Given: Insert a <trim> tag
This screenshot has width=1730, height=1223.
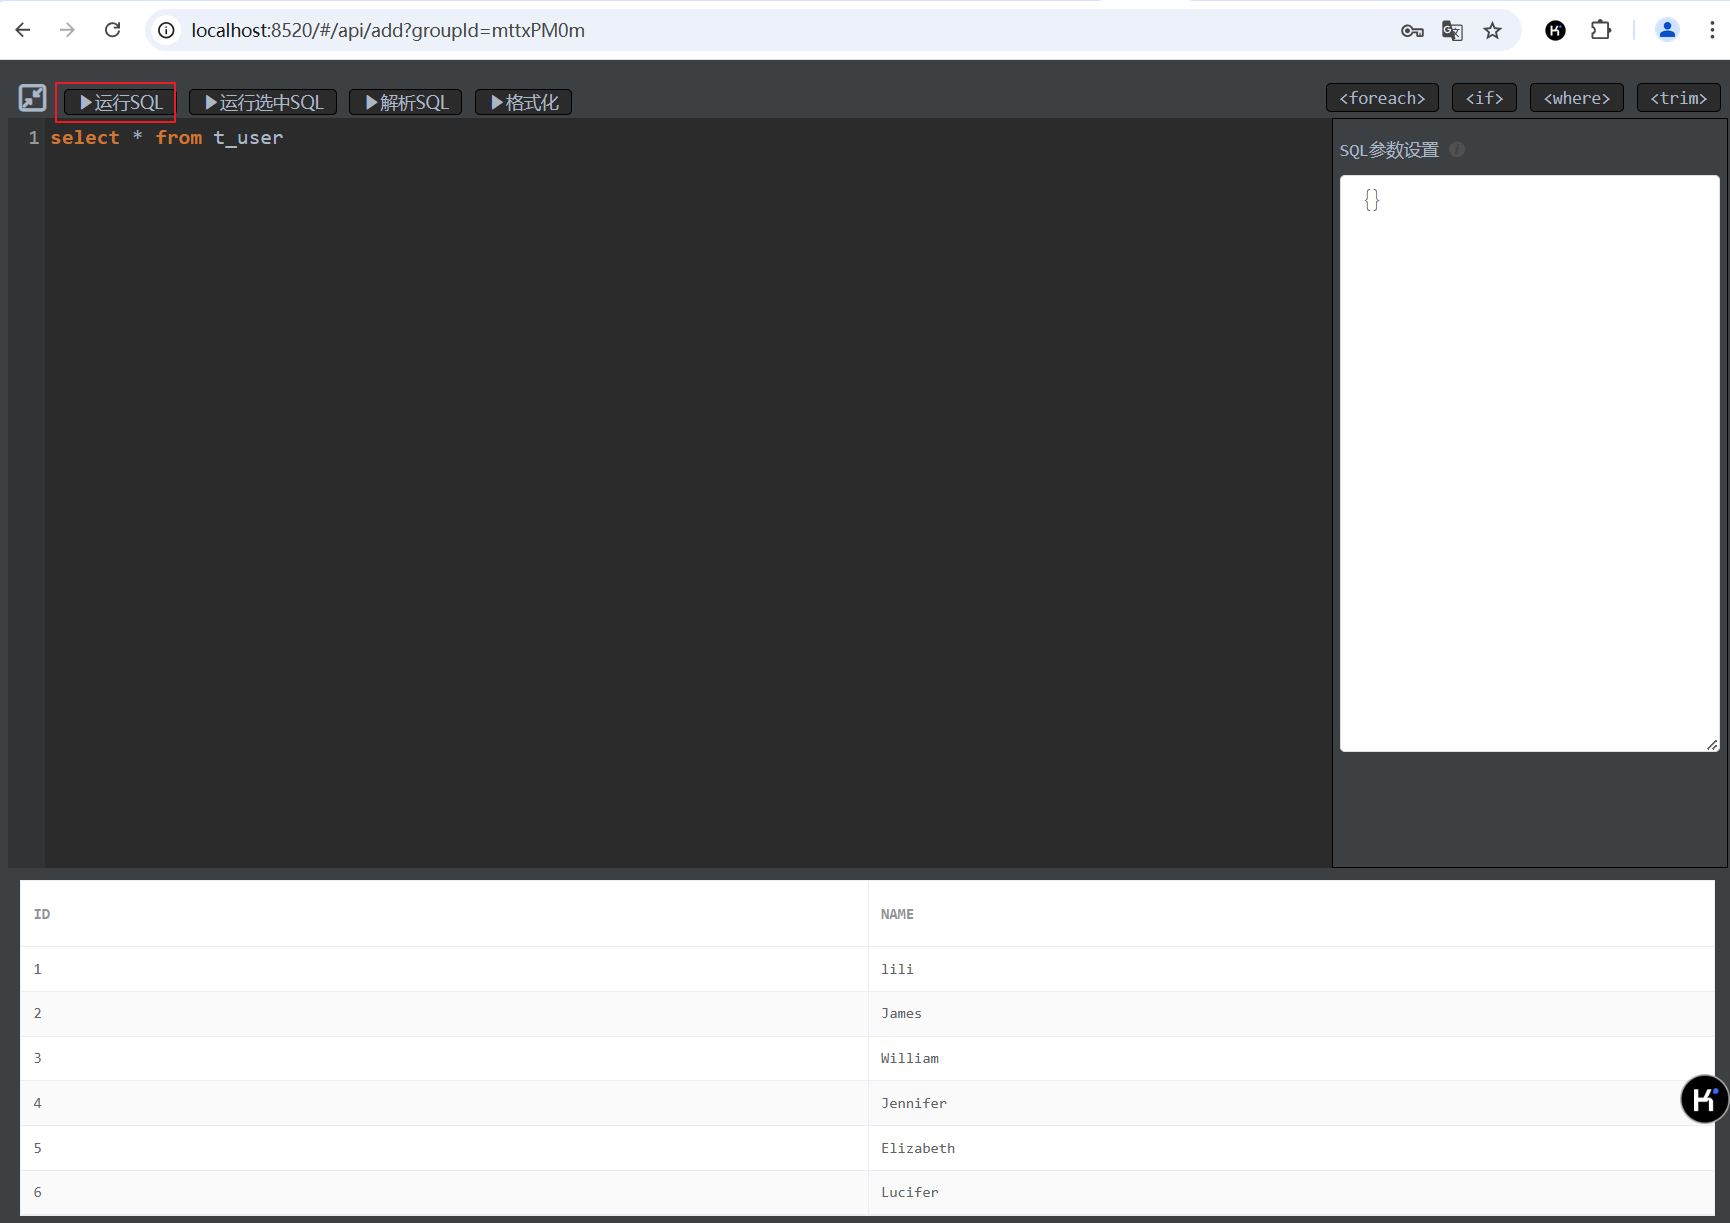Looking at the screenshot, I should click(1678, 98).
